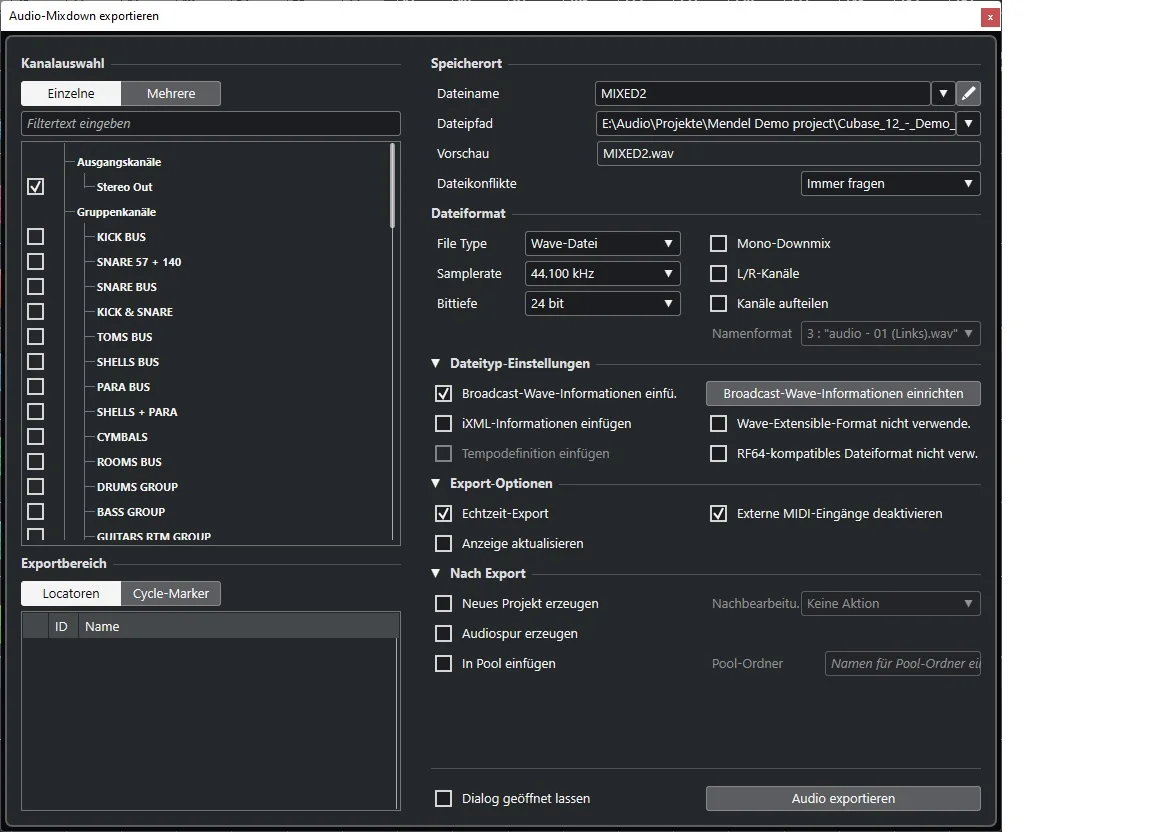Open the Samplerate 44.100 kHz dropdown
Viewport: 1152px width, 832px height.
(x=602, y=273)
